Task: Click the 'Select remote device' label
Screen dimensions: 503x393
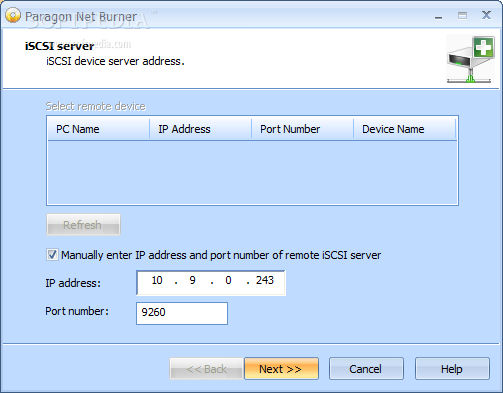Action: click(96, 106)
